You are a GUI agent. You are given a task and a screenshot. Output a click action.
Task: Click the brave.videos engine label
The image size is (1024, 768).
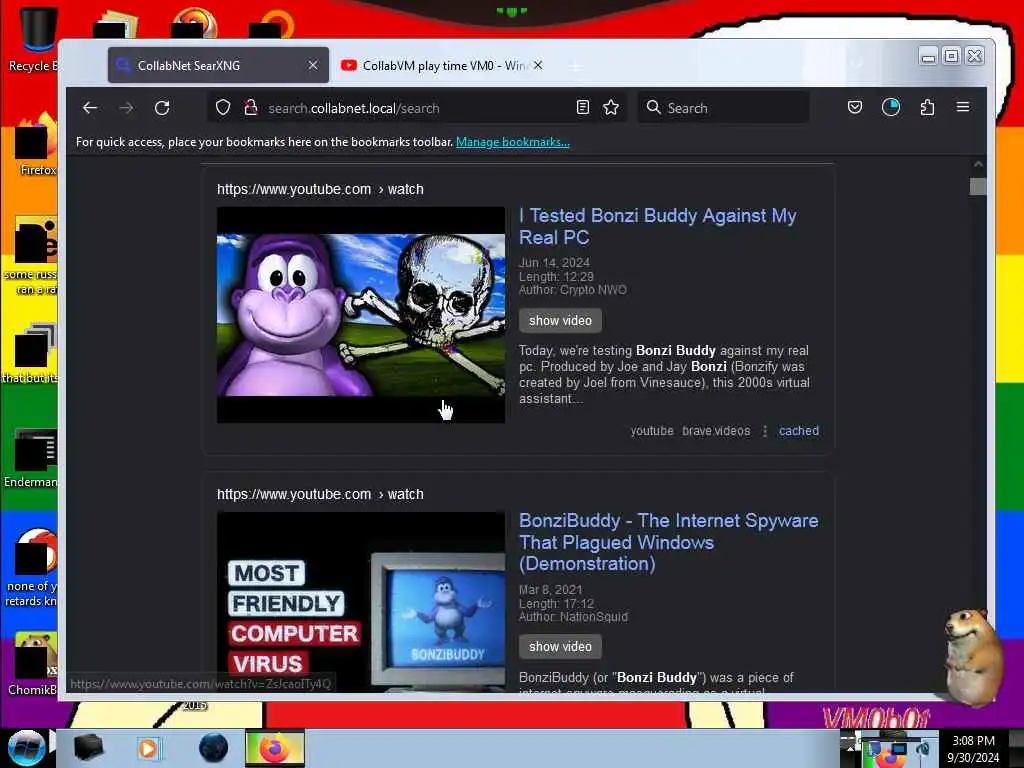(716, 431)
